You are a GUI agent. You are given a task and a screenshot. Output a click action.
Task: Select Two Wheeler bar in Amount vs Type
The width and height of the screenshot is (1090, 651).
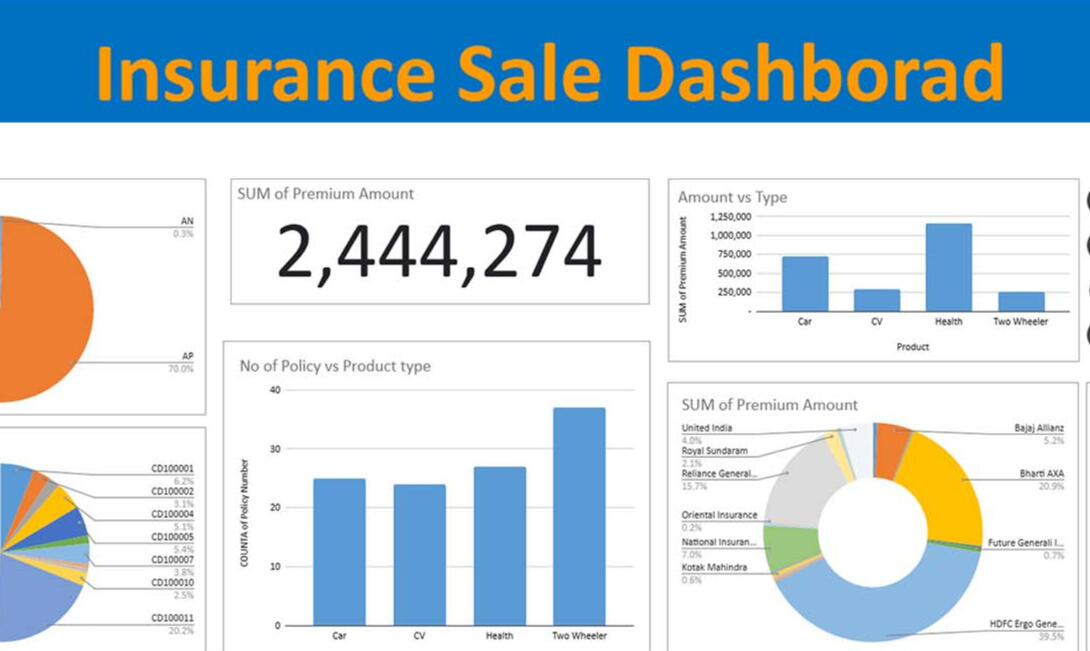pos(1020,301)
